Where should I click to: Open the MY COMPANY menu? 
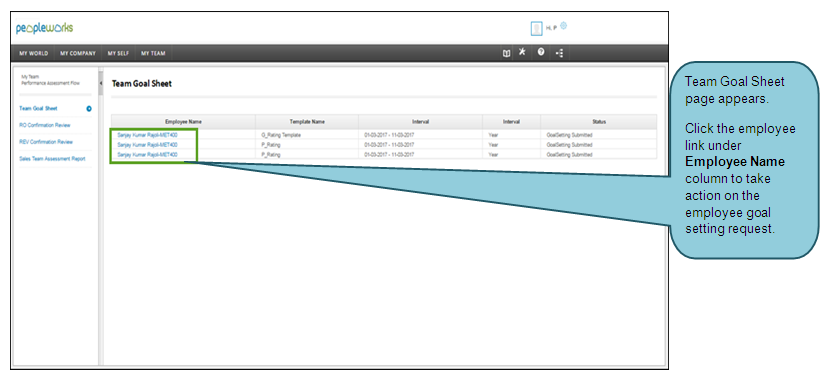(x=78, y=53)
